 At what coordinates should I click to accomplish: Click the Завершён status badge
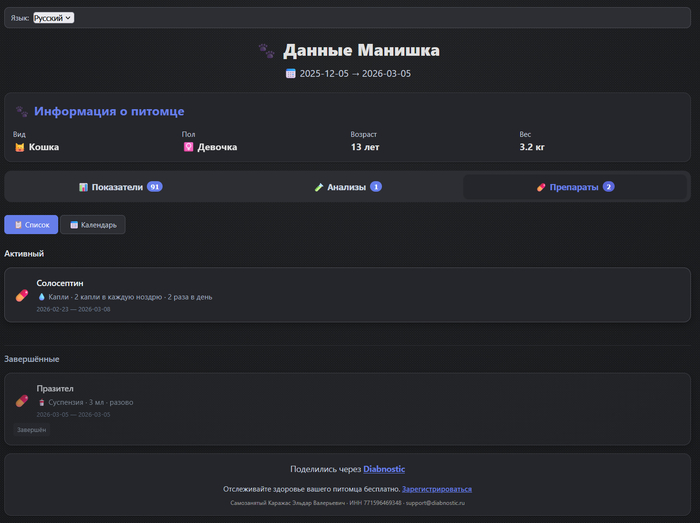tap(32, 430)
